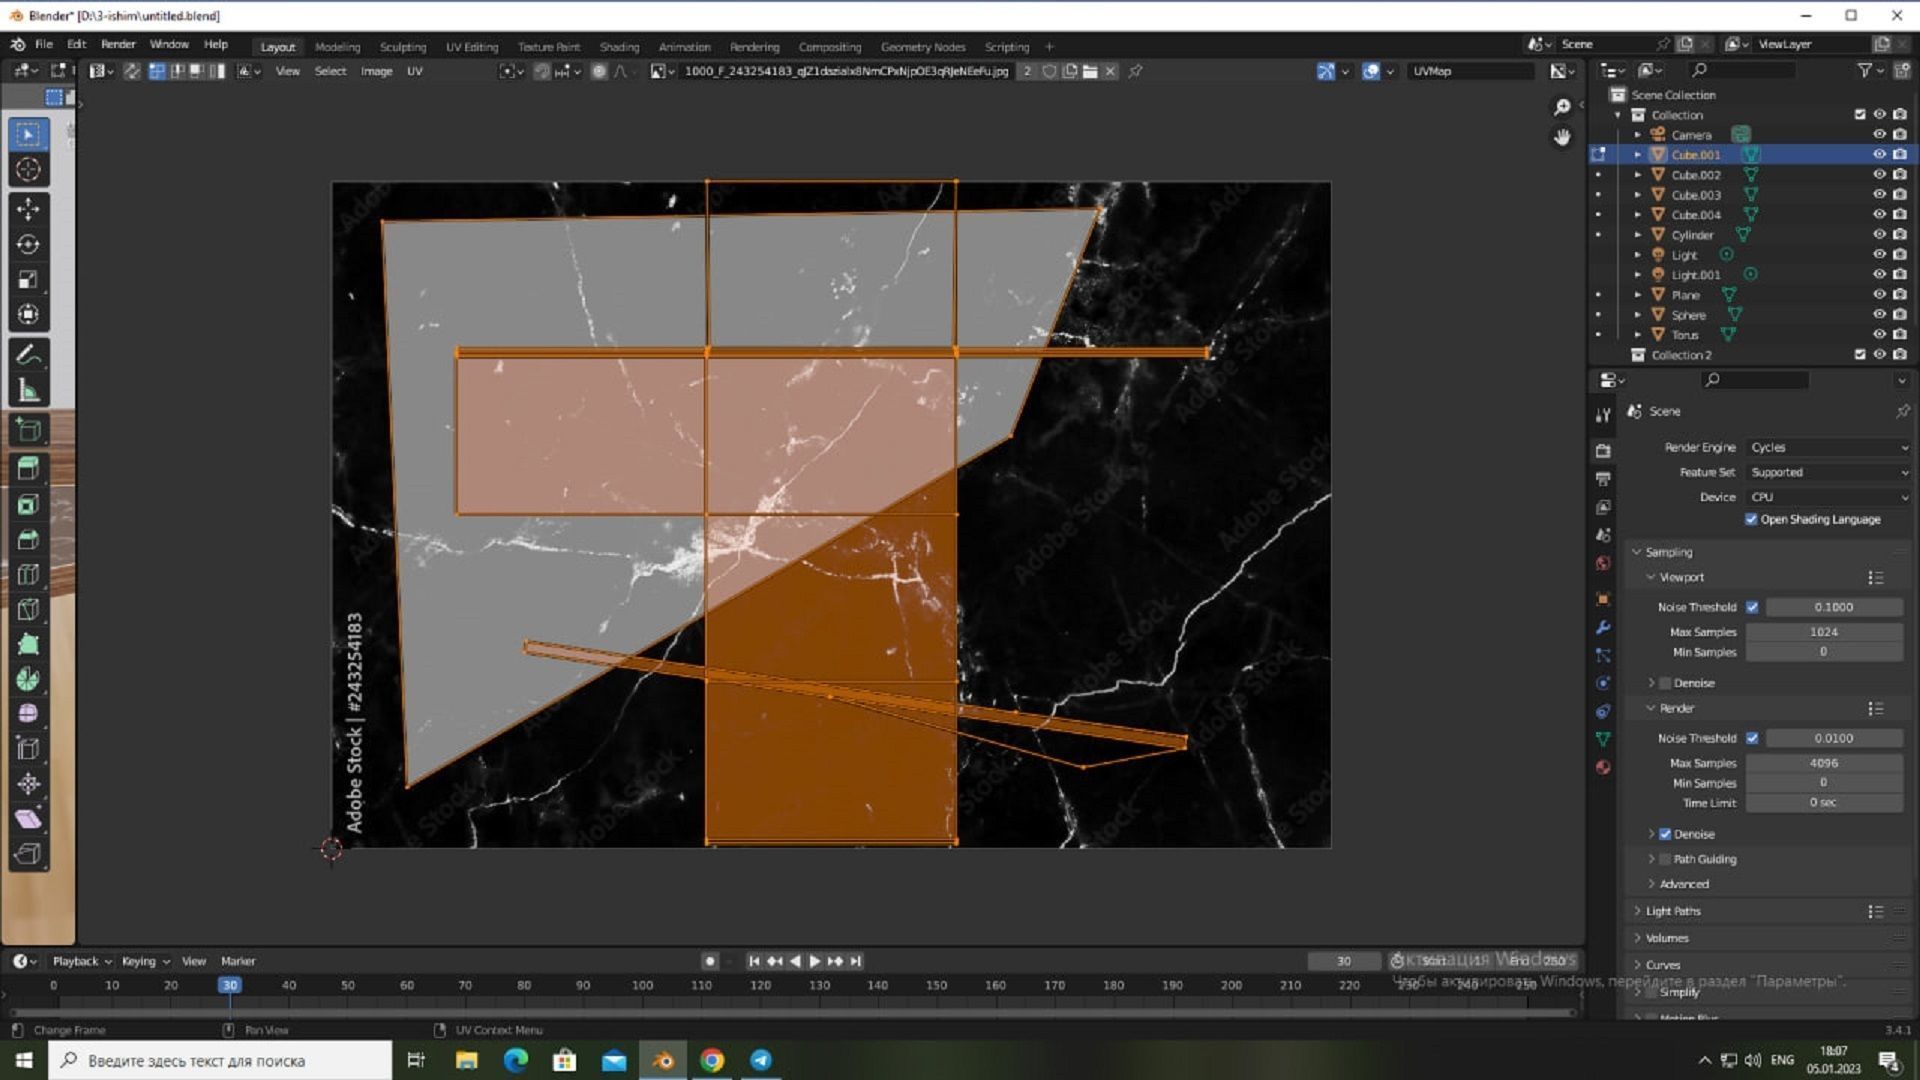The height and width of the screenshot is (1080, 1920).
Task: Open the Select menu in UV editor
Action: [x=330, y=71]
